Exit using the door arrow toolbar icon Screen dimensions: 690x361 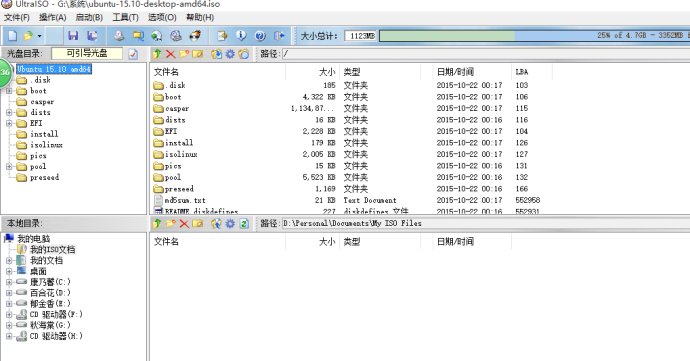(x=279, y=36)
